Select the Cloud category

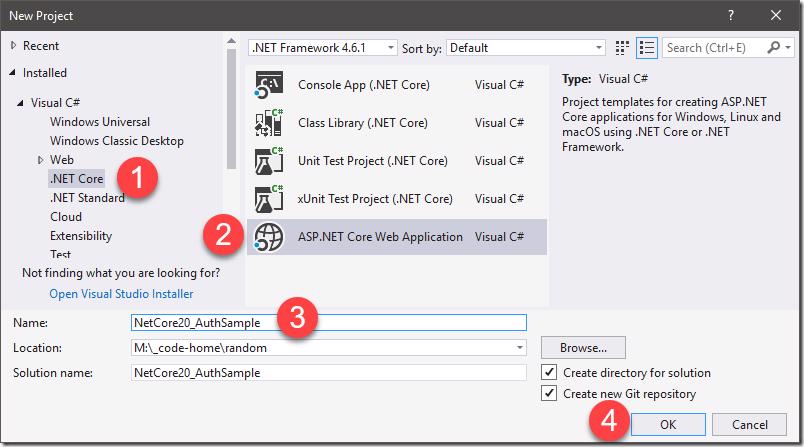click(x=66, y=217)
